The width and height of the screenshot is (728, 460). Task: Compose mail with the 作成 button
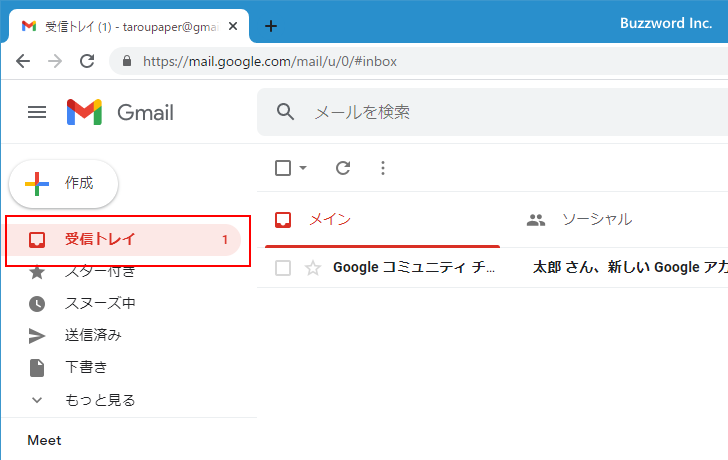[64, 184]
